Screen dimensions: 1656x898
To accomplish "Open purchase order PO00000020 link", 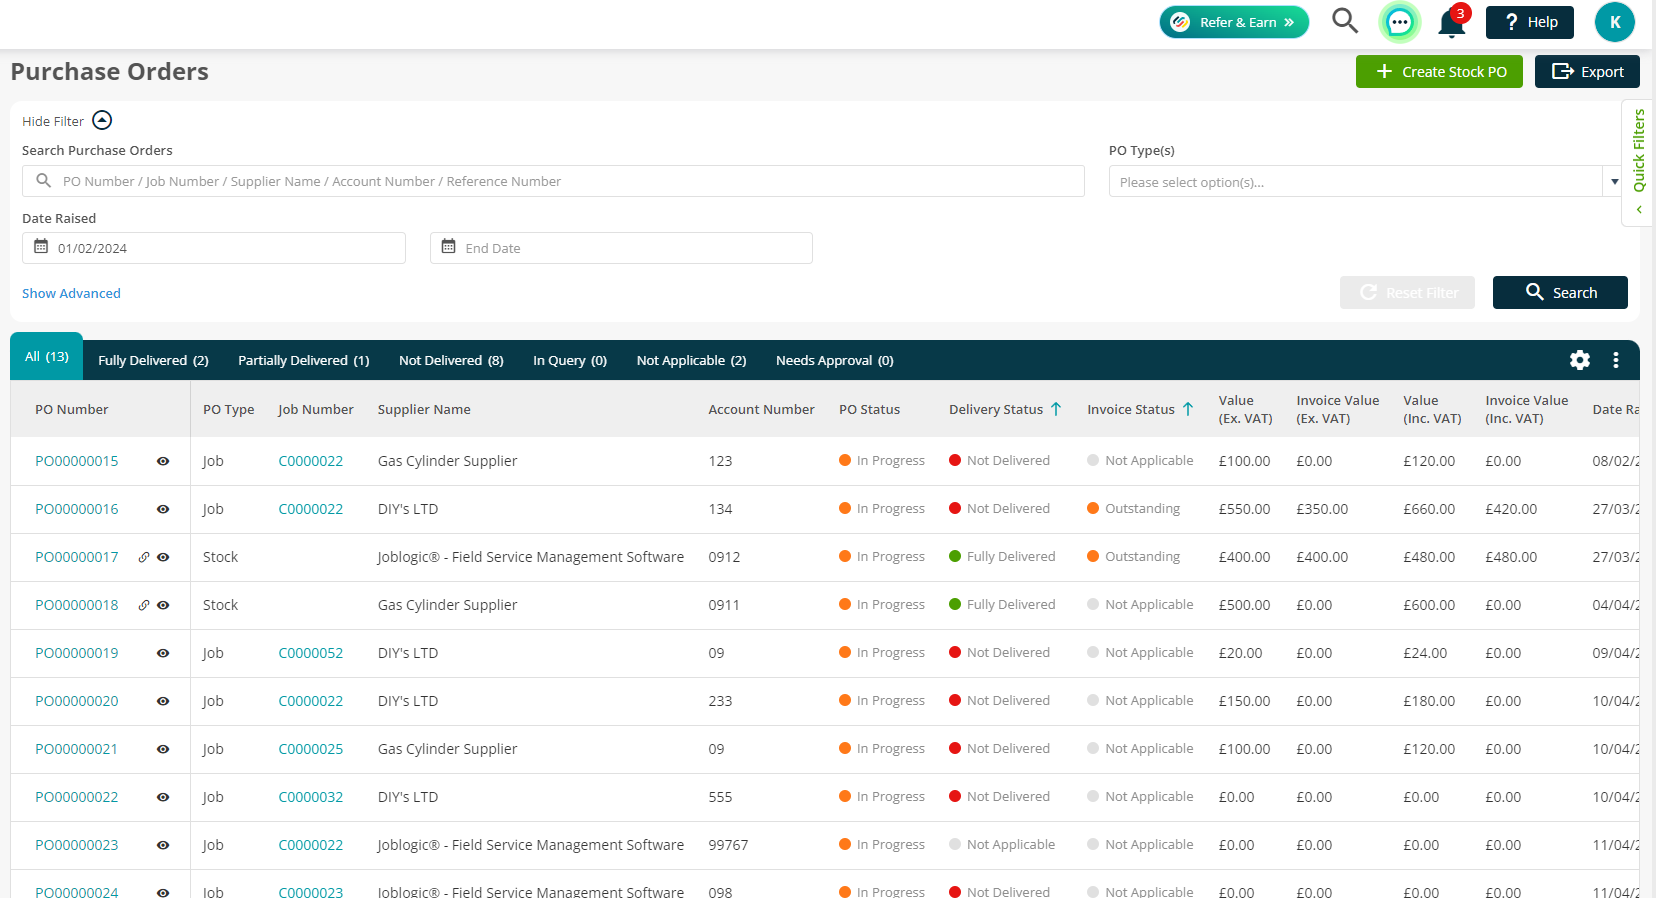I will (x=77, y=701).
